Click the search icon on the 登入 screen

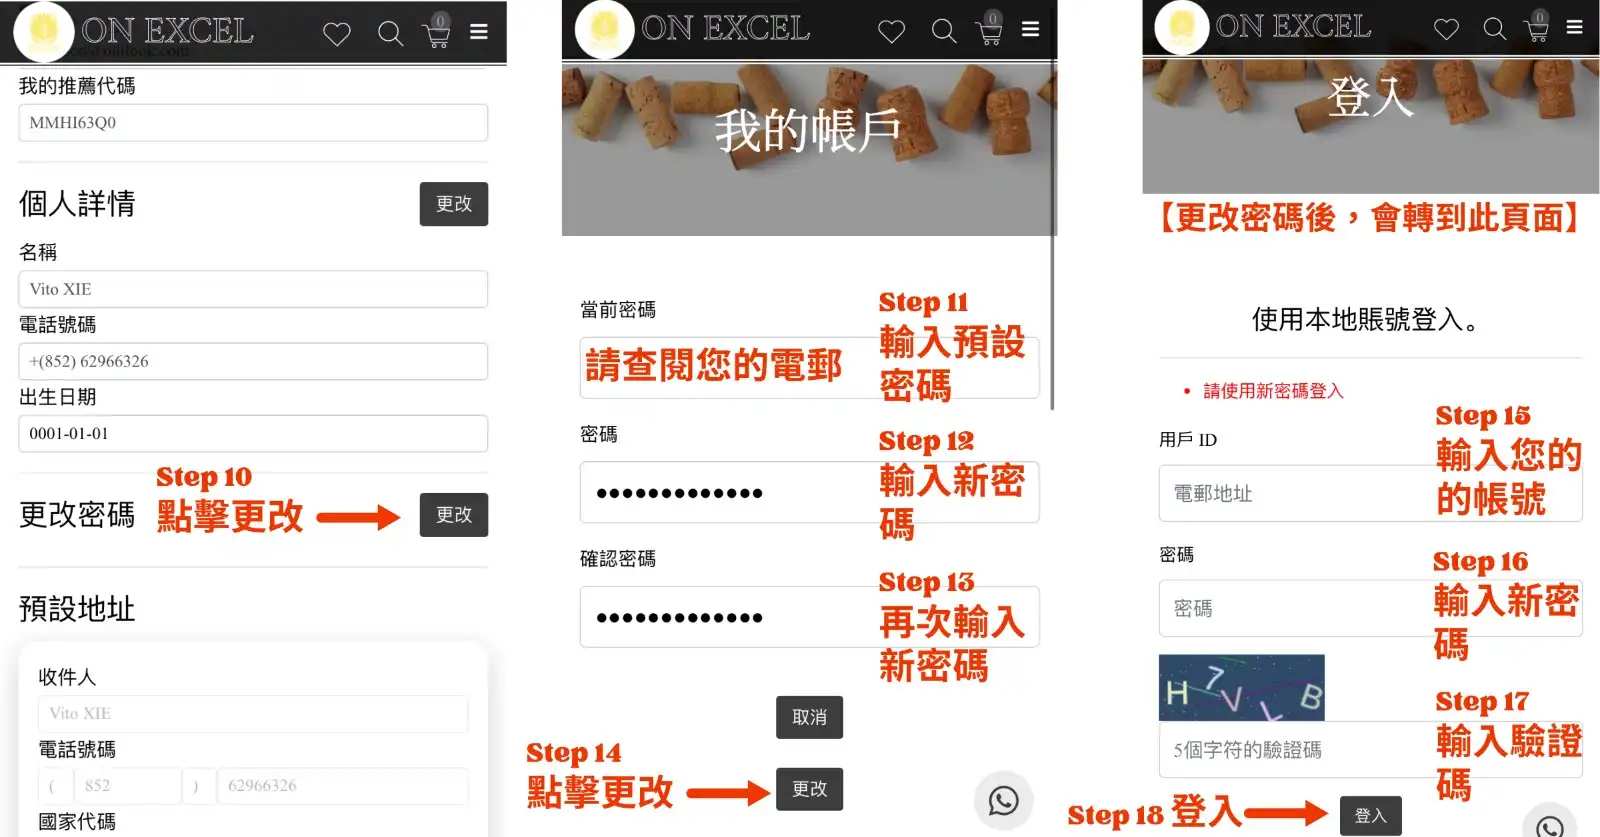[x=1494, y=29]
